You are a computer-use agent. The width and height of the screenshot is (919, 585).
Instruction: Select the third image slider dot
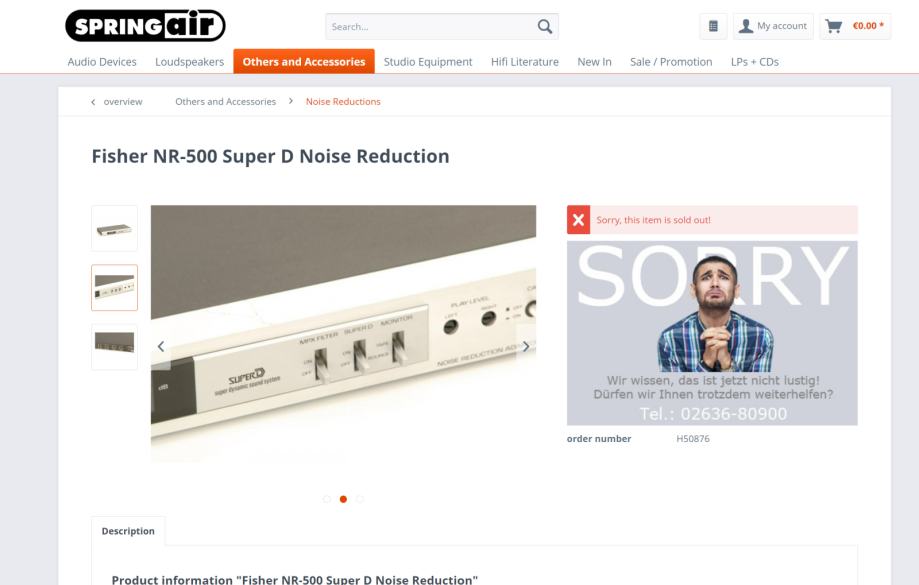tap(360, 499)
